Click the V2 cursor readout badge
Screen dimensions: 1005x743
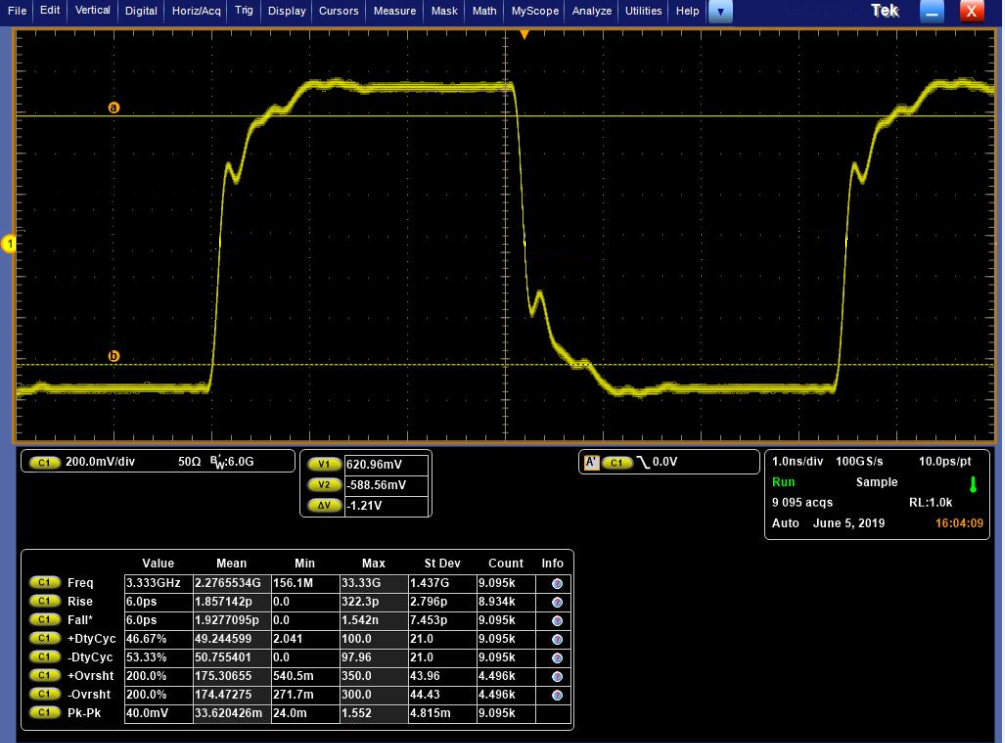[323, 485]
